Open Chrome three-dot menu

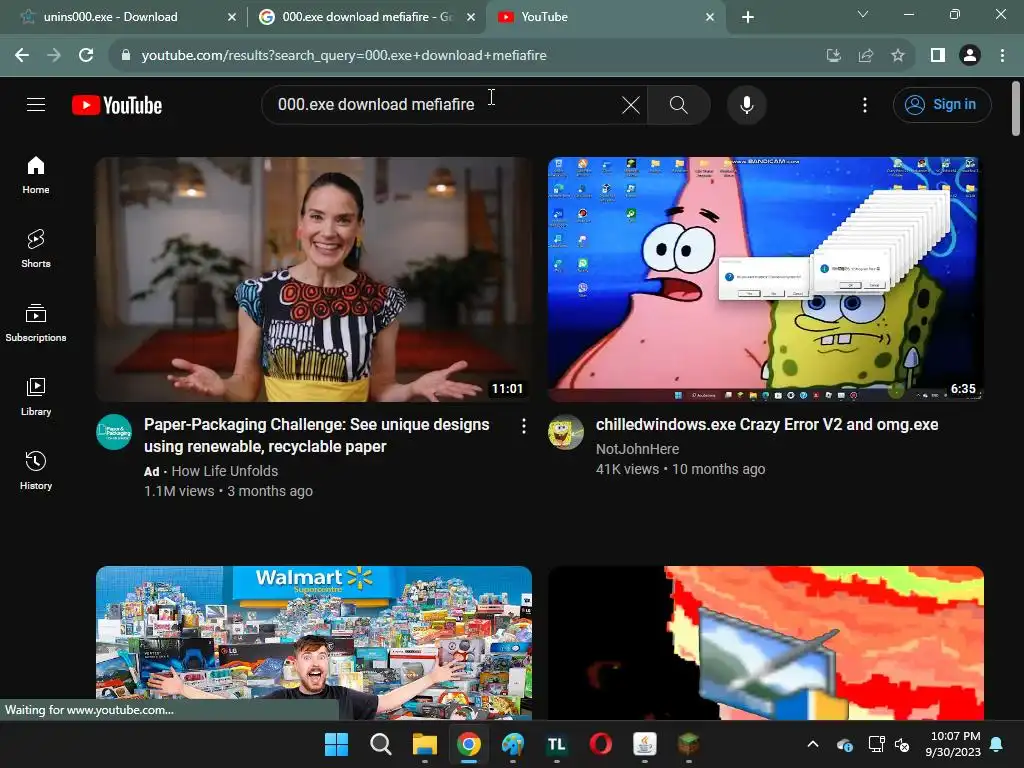[1002, 56]
